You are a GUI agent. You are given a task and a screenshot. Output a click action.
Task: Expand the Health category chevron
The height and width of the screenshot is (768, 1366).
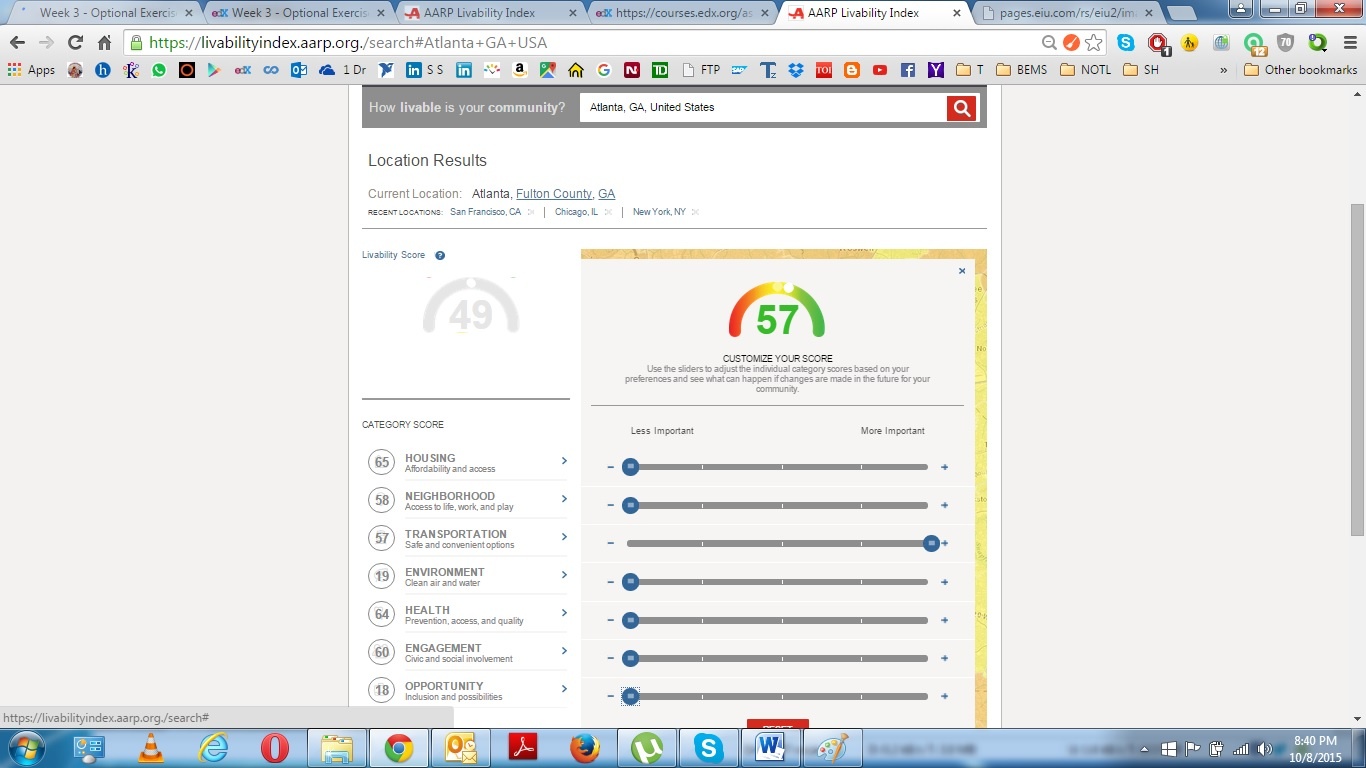[x=564, y=613]
